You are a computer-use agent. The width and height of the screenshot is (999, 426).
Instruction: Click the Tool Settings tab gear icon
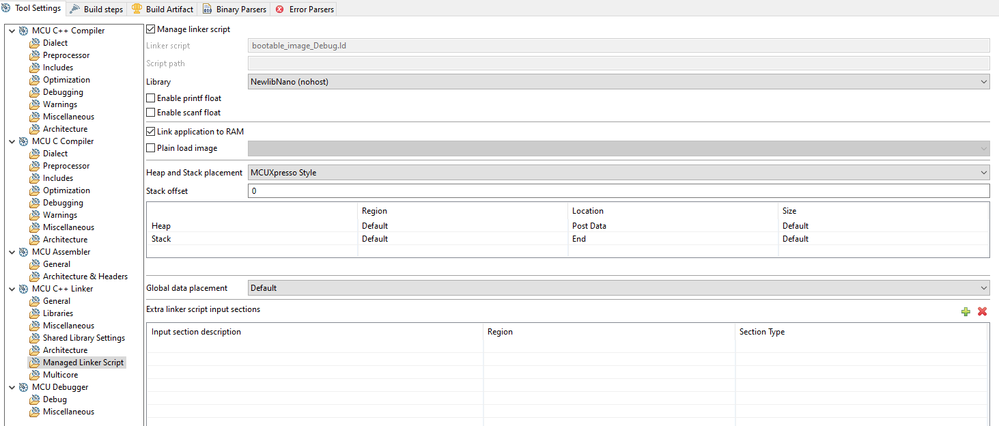(6, 8)
